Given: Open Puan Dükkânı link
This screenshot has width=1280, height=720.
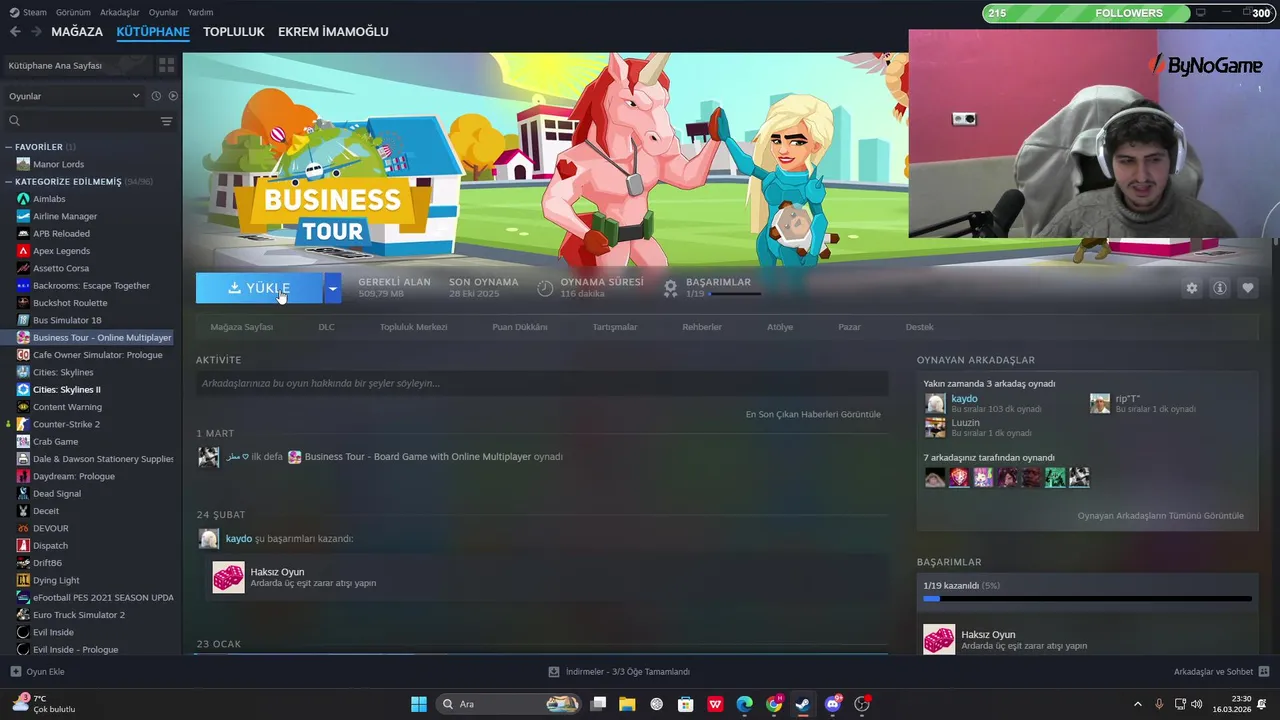Looking at the screenshot, I should (520, 327).
